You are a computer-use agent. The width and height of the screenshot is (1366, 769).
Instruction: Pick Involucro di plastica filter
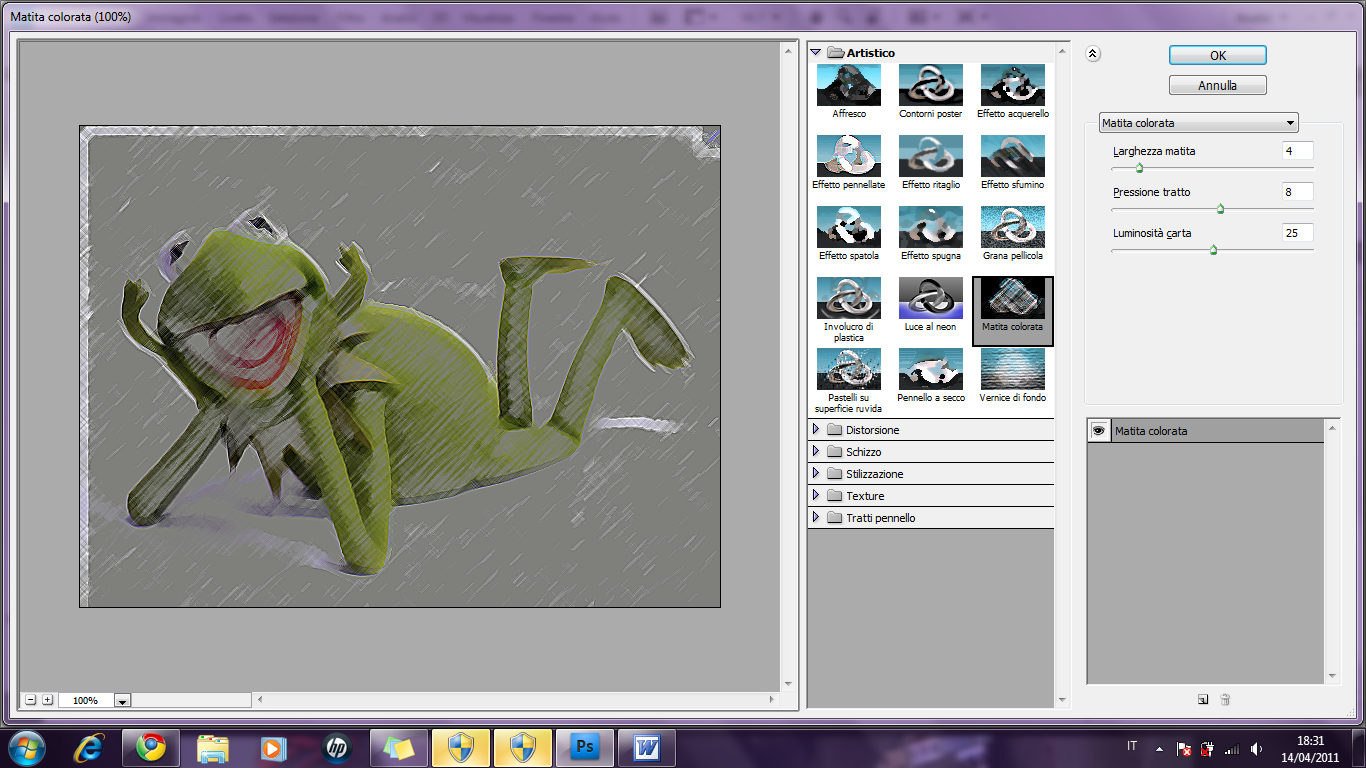click(x=849, y=298)
